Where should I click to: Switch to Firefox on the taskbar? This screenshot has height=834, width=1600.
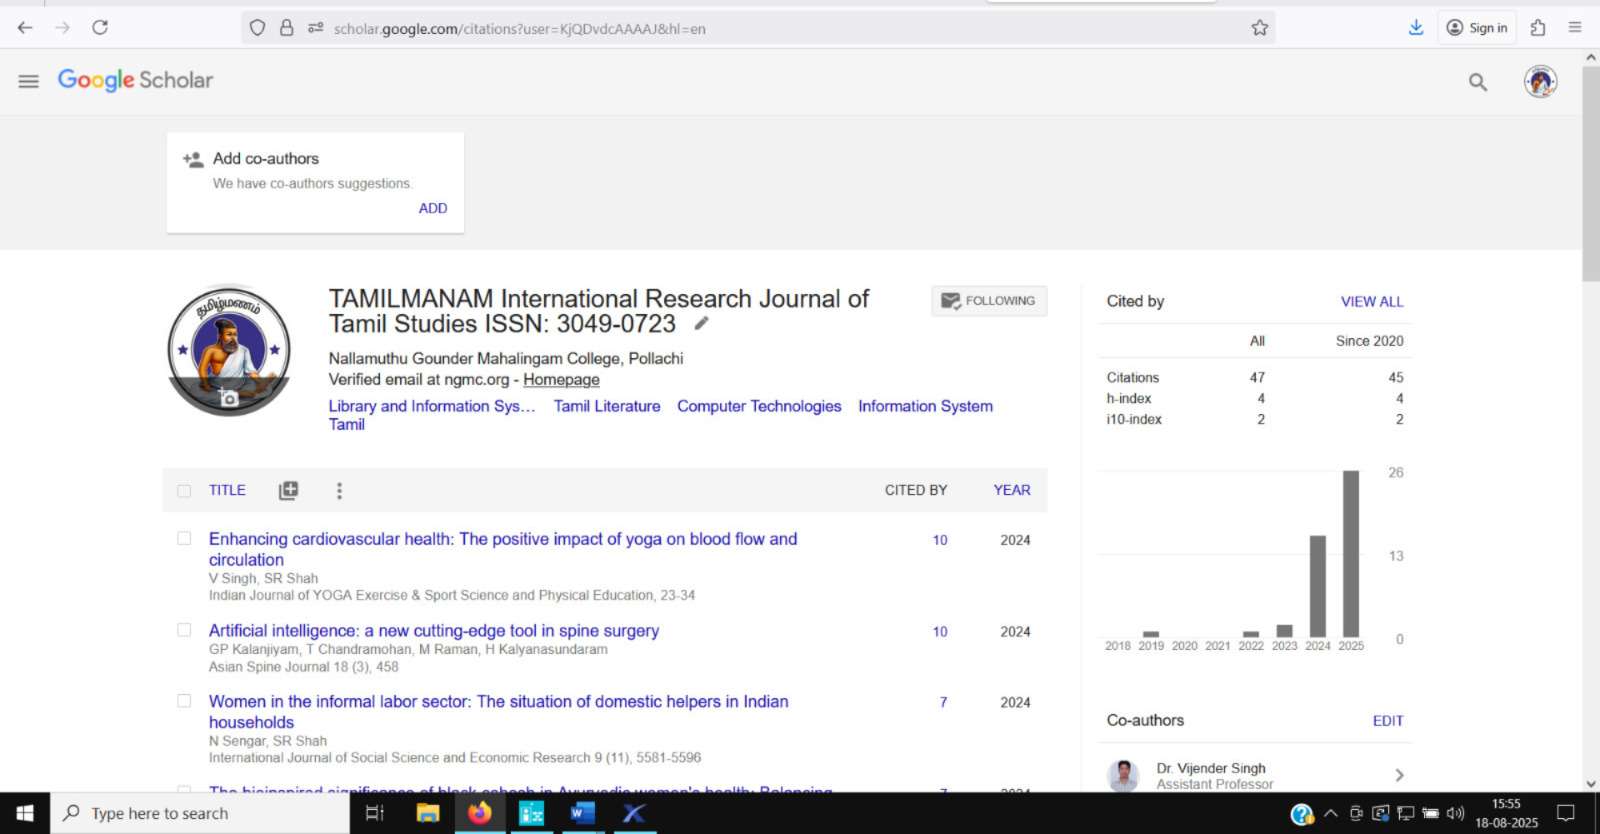(x=480, y=813)
